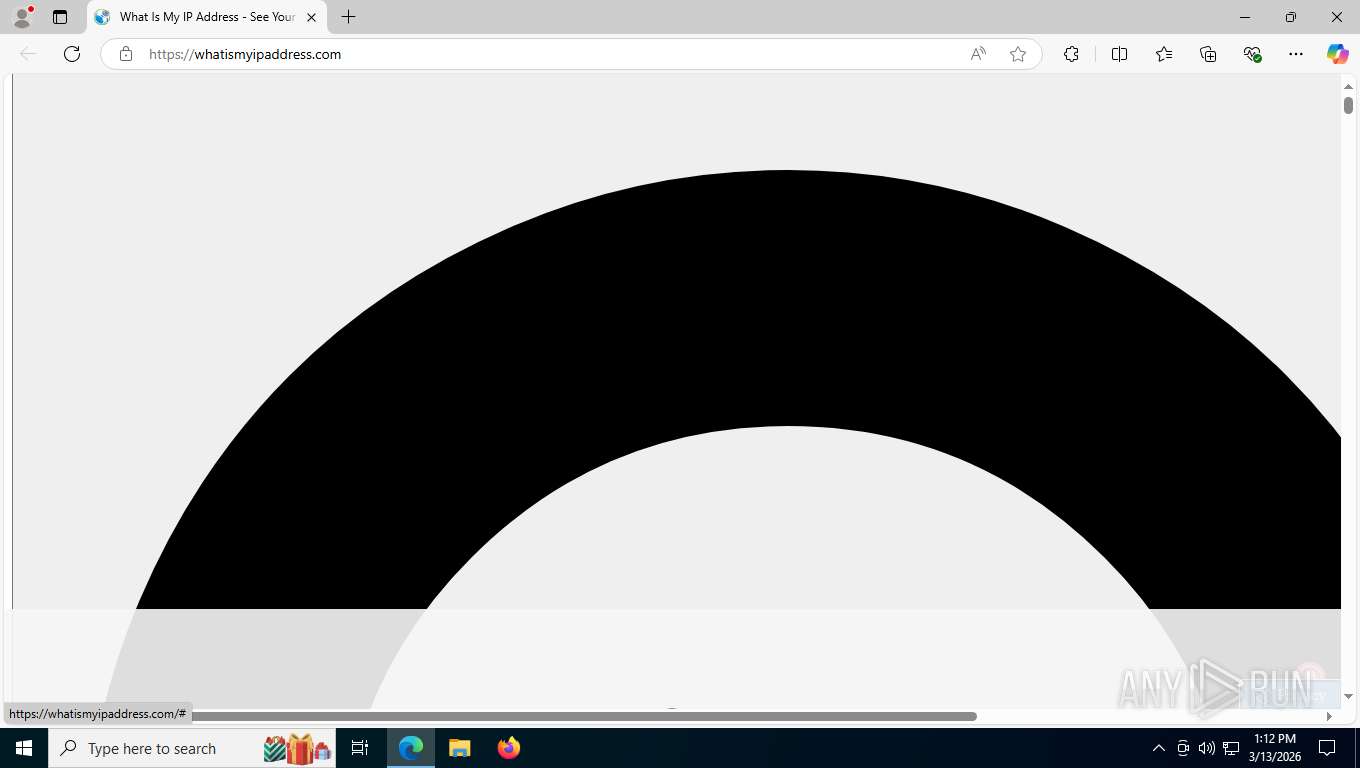
Task: Open the Extensions puzzle icon
Action: pyautogui.click(x=1071, y=54)
